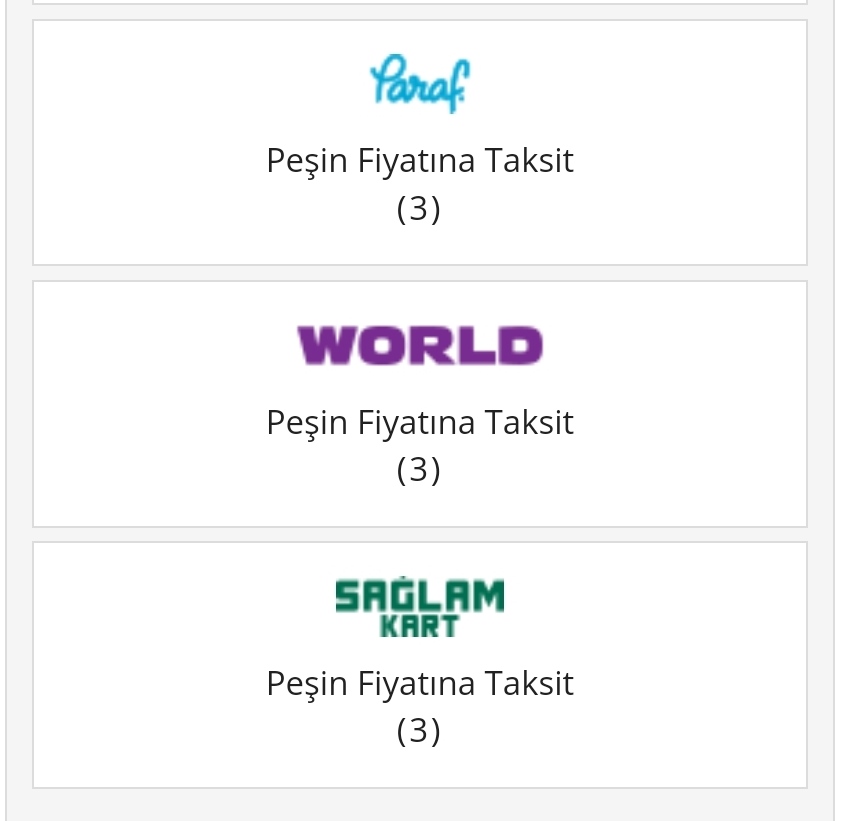Click the partially visible card above Paraf
Screen dimensions: 847x821
(x=420, y=2)
